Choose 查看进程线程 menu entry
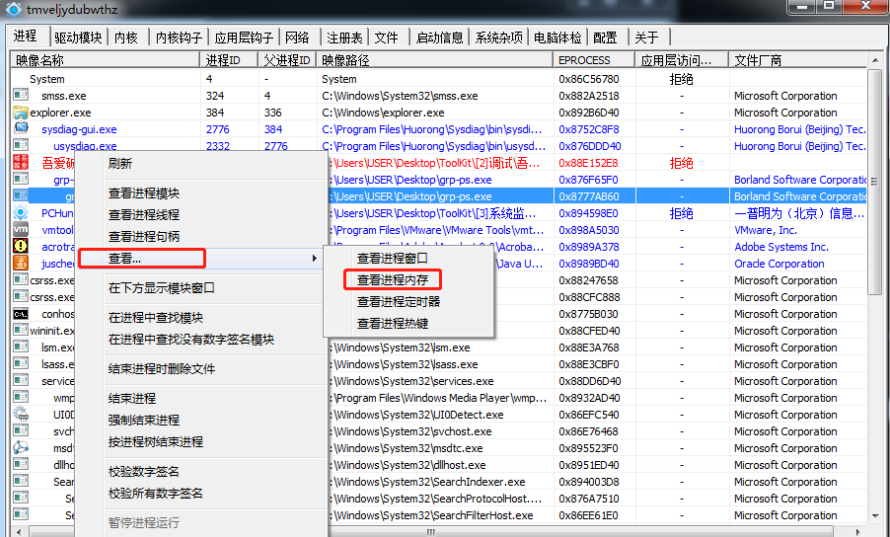The image size is (890, 537). (201, 215)
